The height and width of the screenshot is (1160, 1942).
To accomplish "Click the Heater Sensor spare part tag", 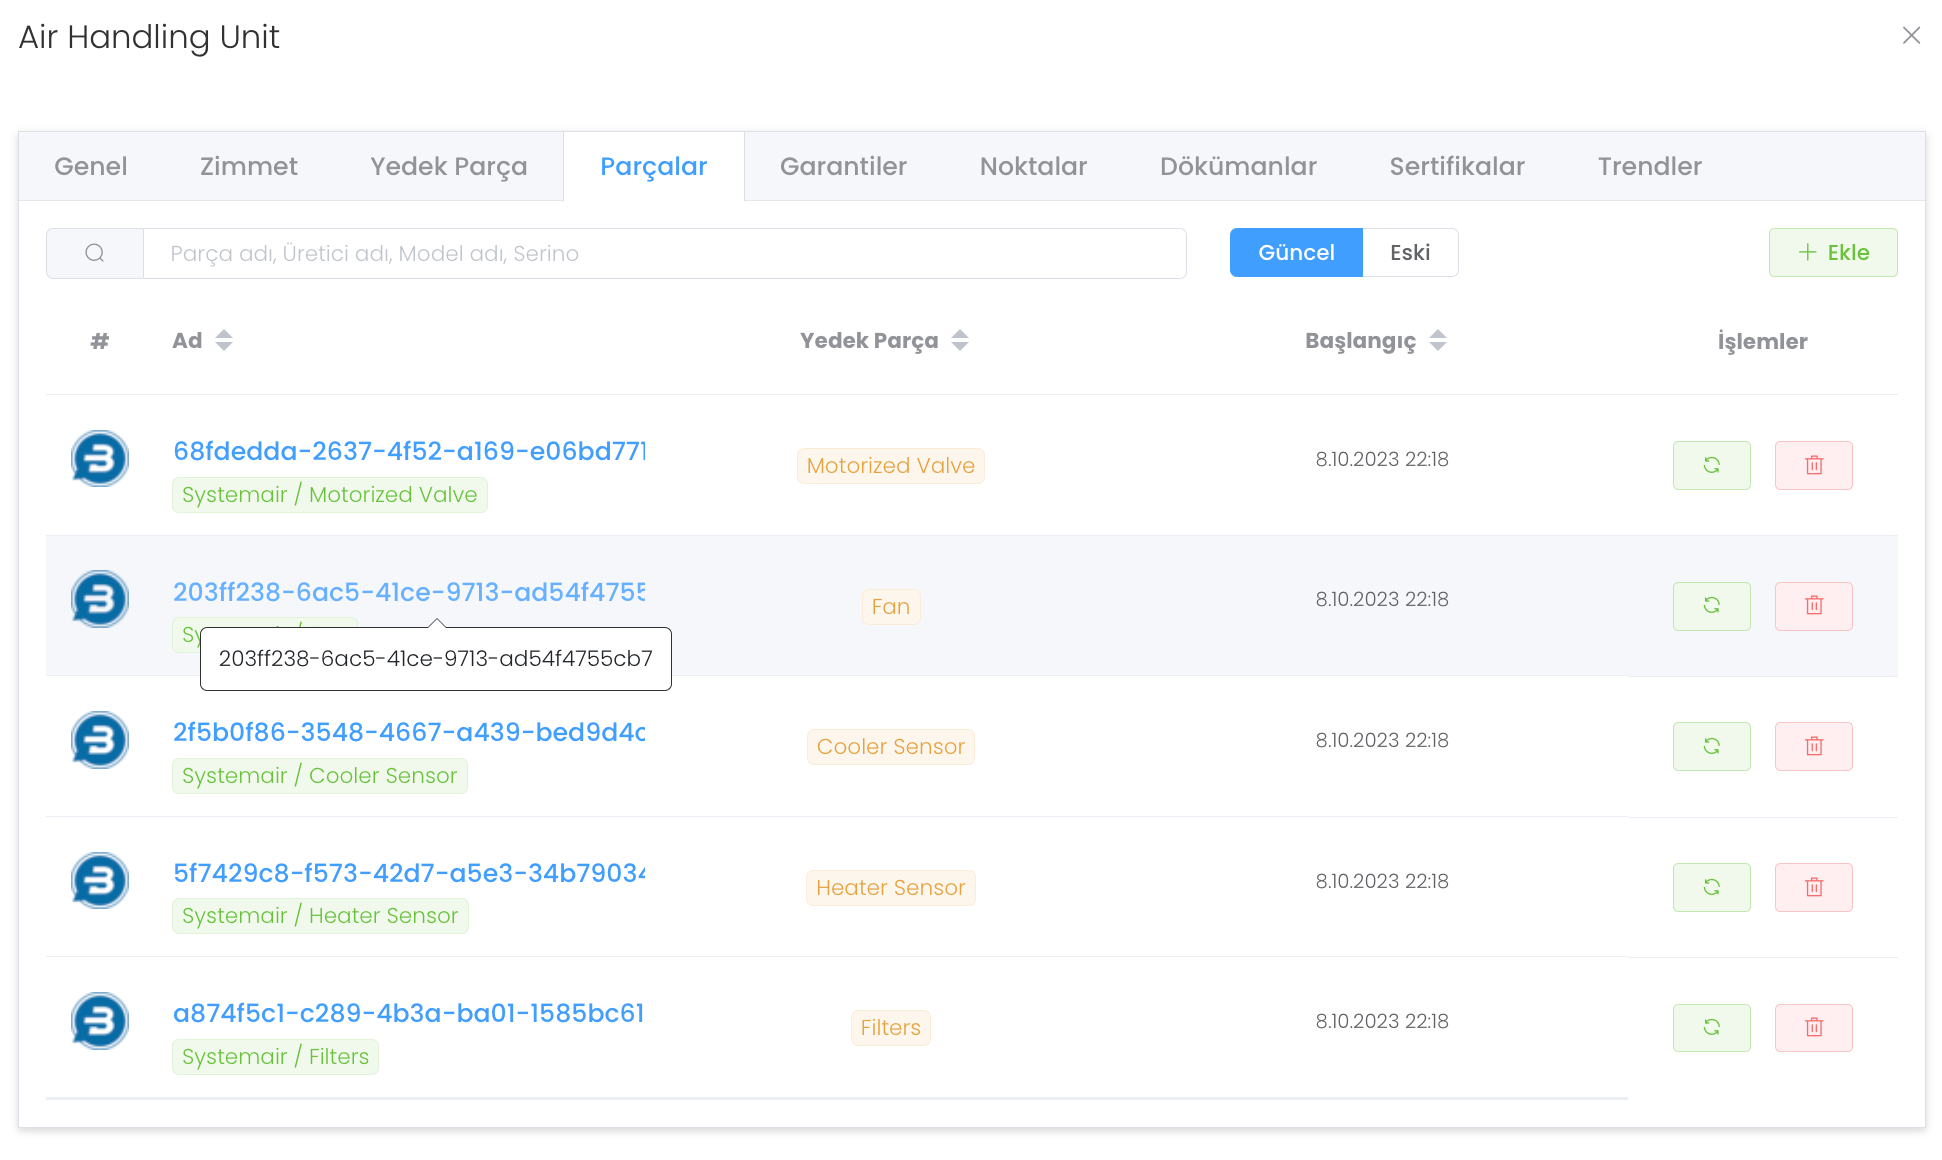I will tap(890, 887).
